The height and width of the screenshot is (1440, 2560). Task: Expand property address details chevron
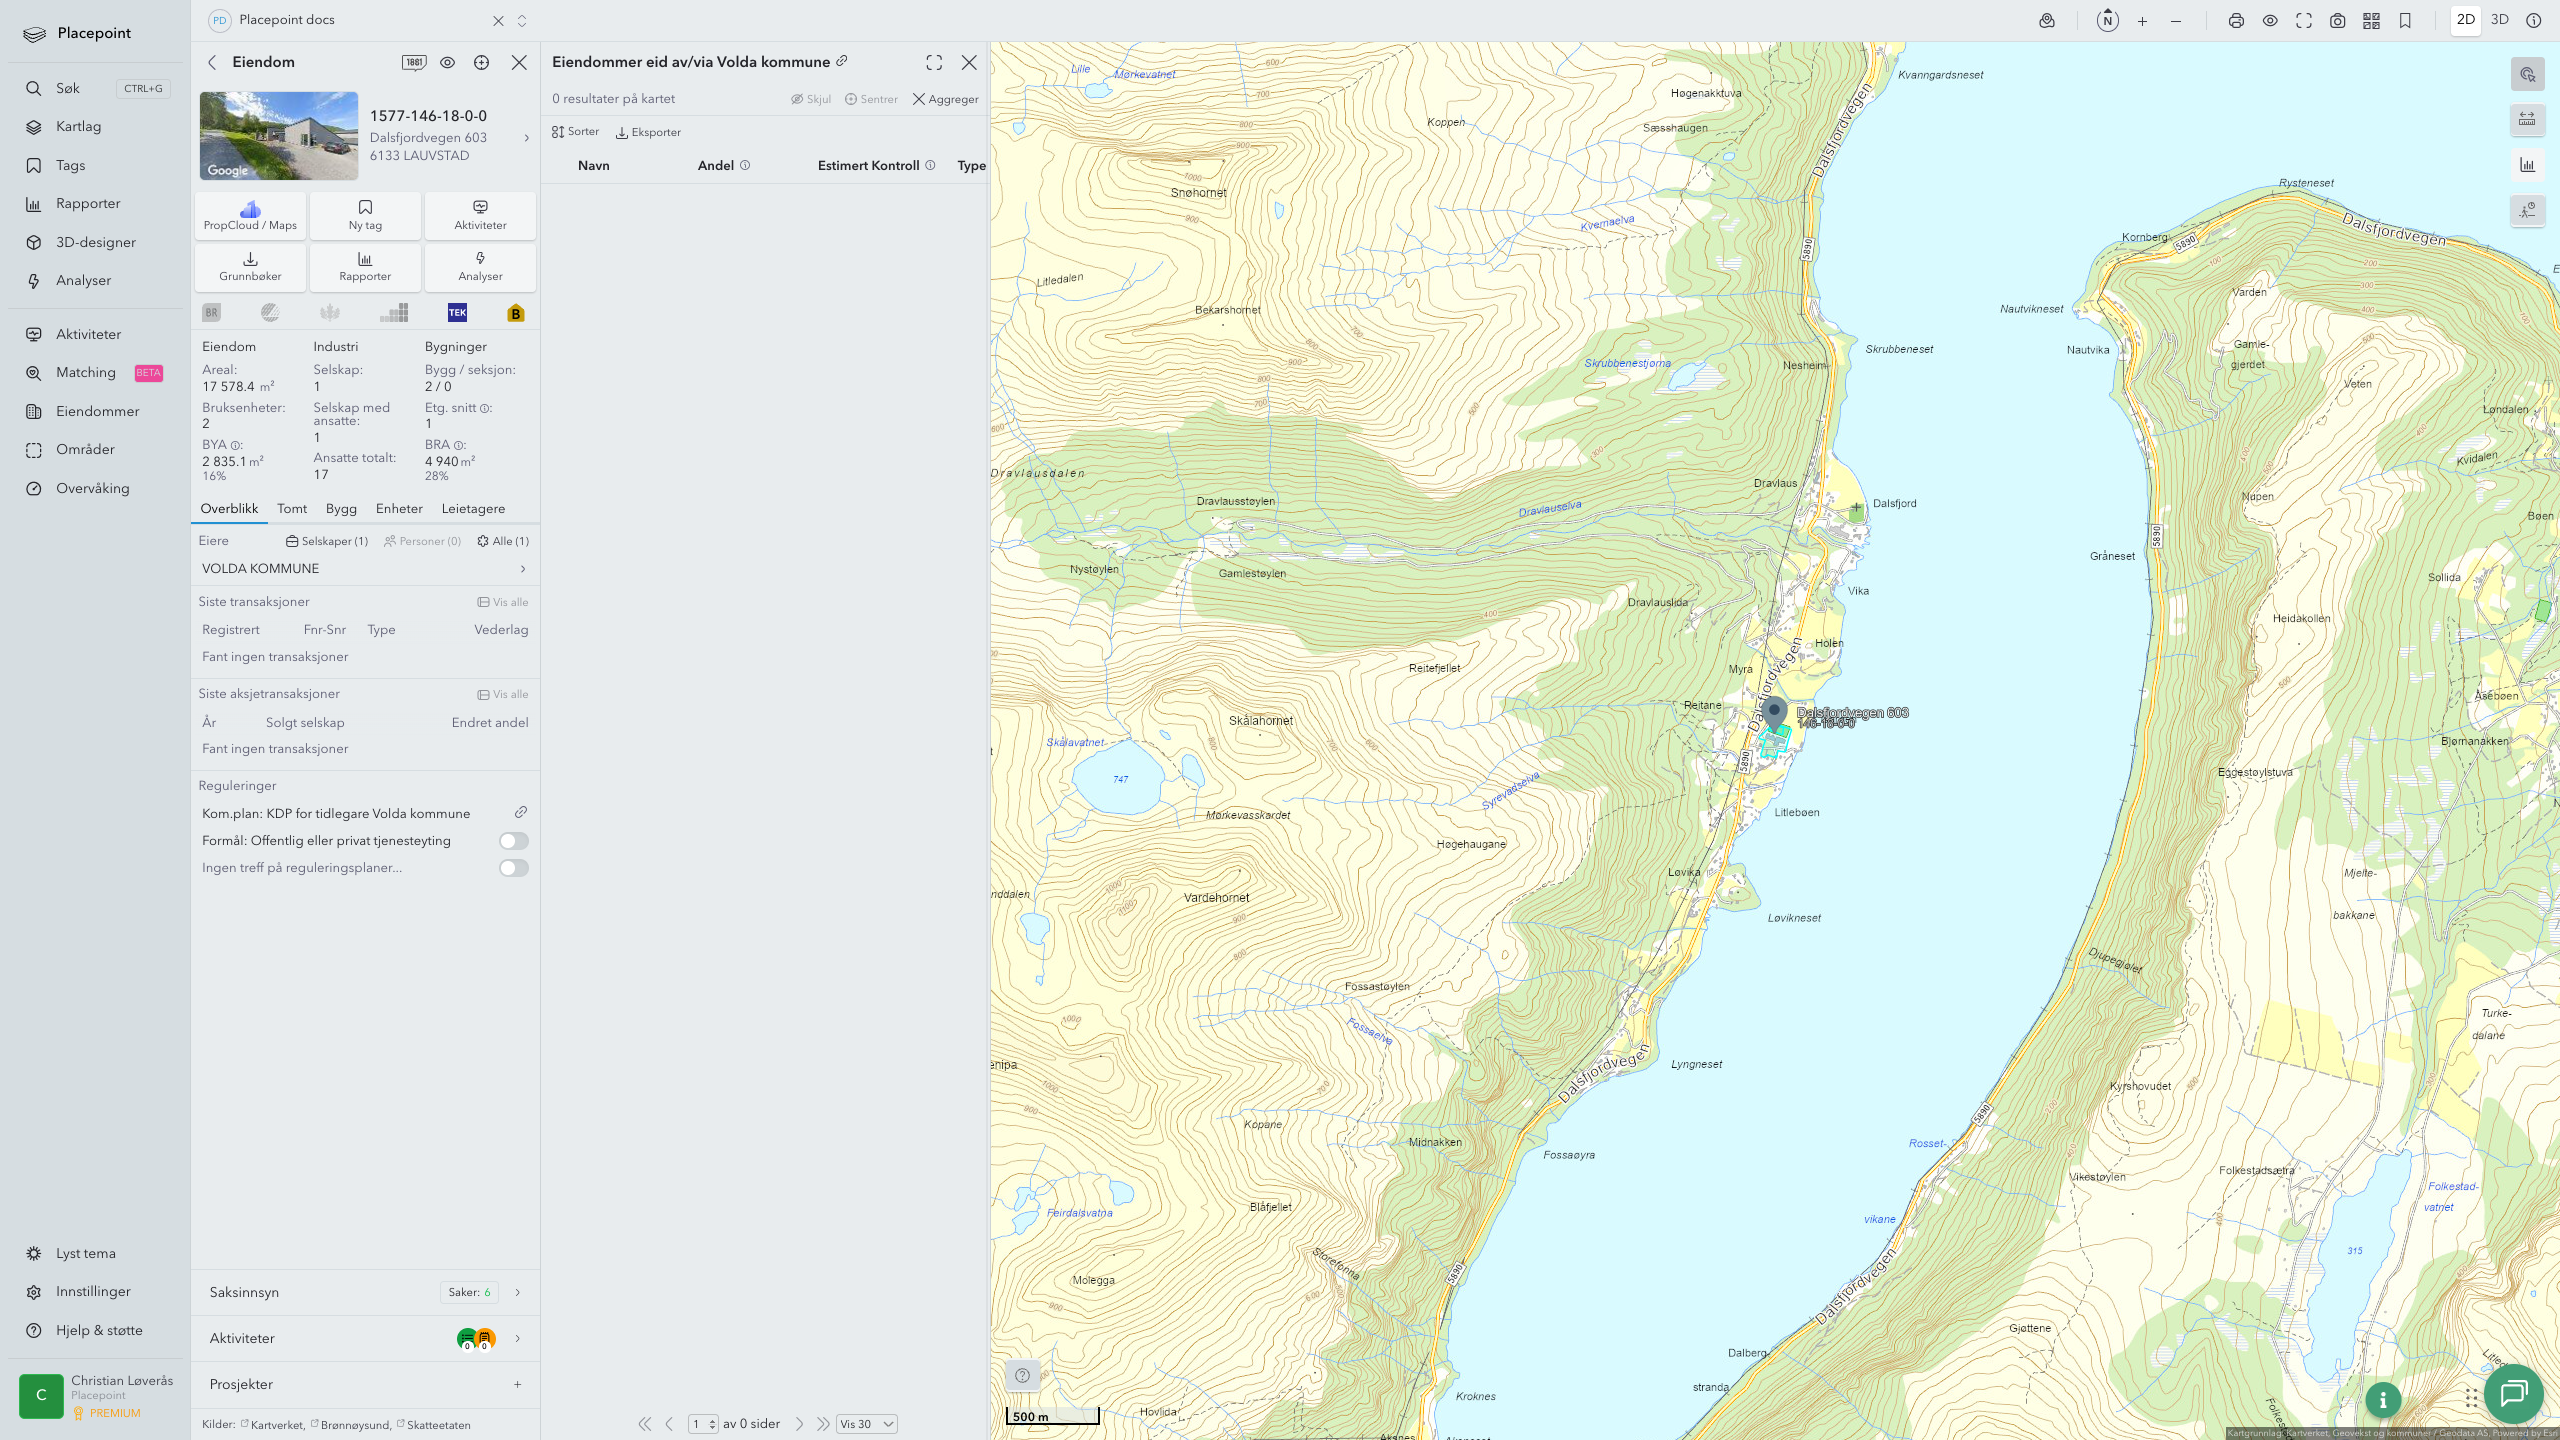(x=527, y=138)
